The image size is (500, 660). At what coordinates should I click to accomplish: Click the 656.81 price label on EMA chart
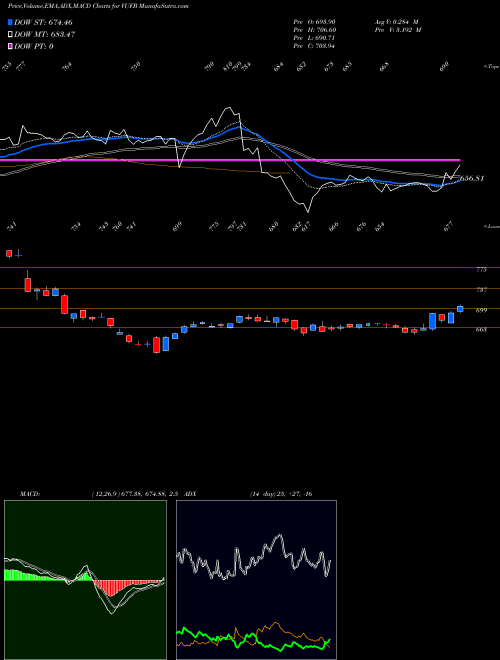click(x=472, y=178)
